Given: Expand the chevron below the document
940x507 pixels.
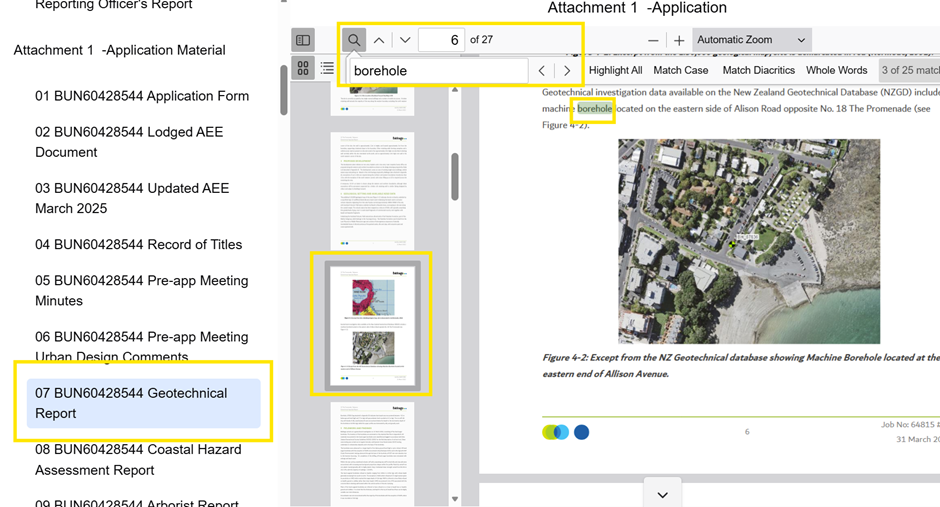Looking at the screenshot, I should tap(662, 493).
